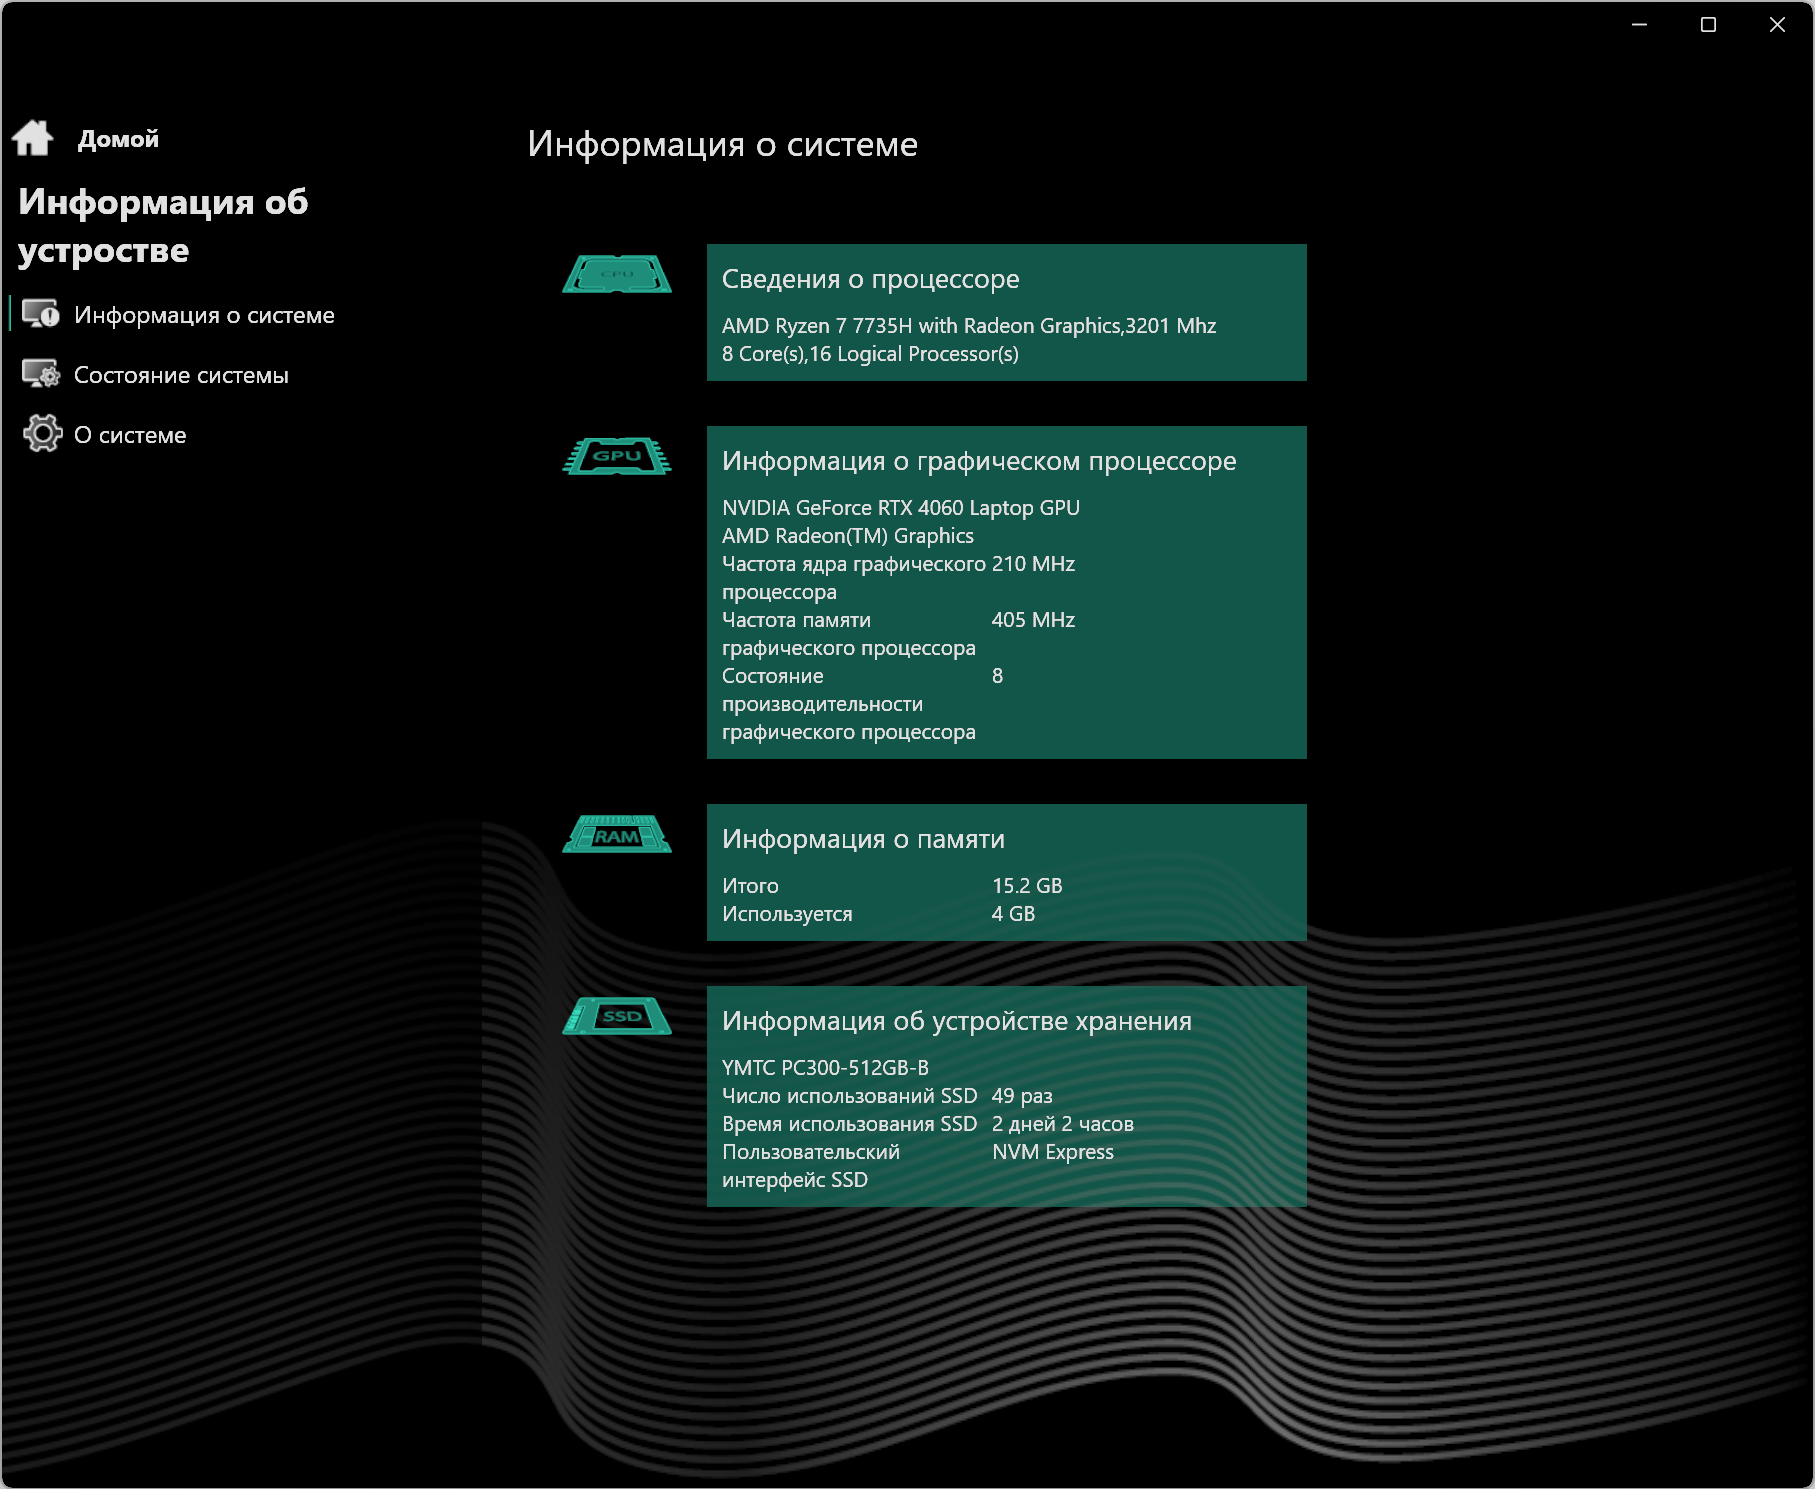The image size is (1815, 1489).
Task: Click the system information monitor icon
Action: click(41, 314)
